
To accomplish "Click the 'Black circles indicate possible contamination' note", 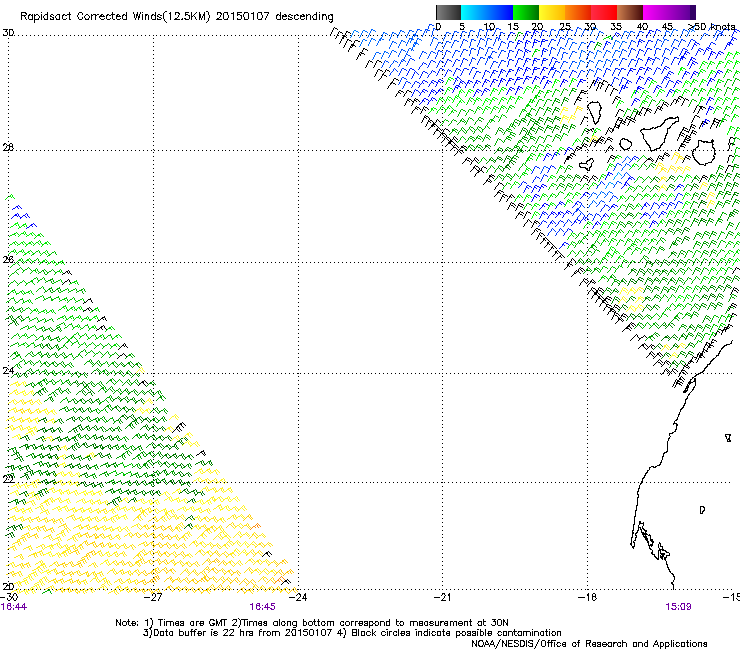I will pyautogui.click(x=456, y=633).
